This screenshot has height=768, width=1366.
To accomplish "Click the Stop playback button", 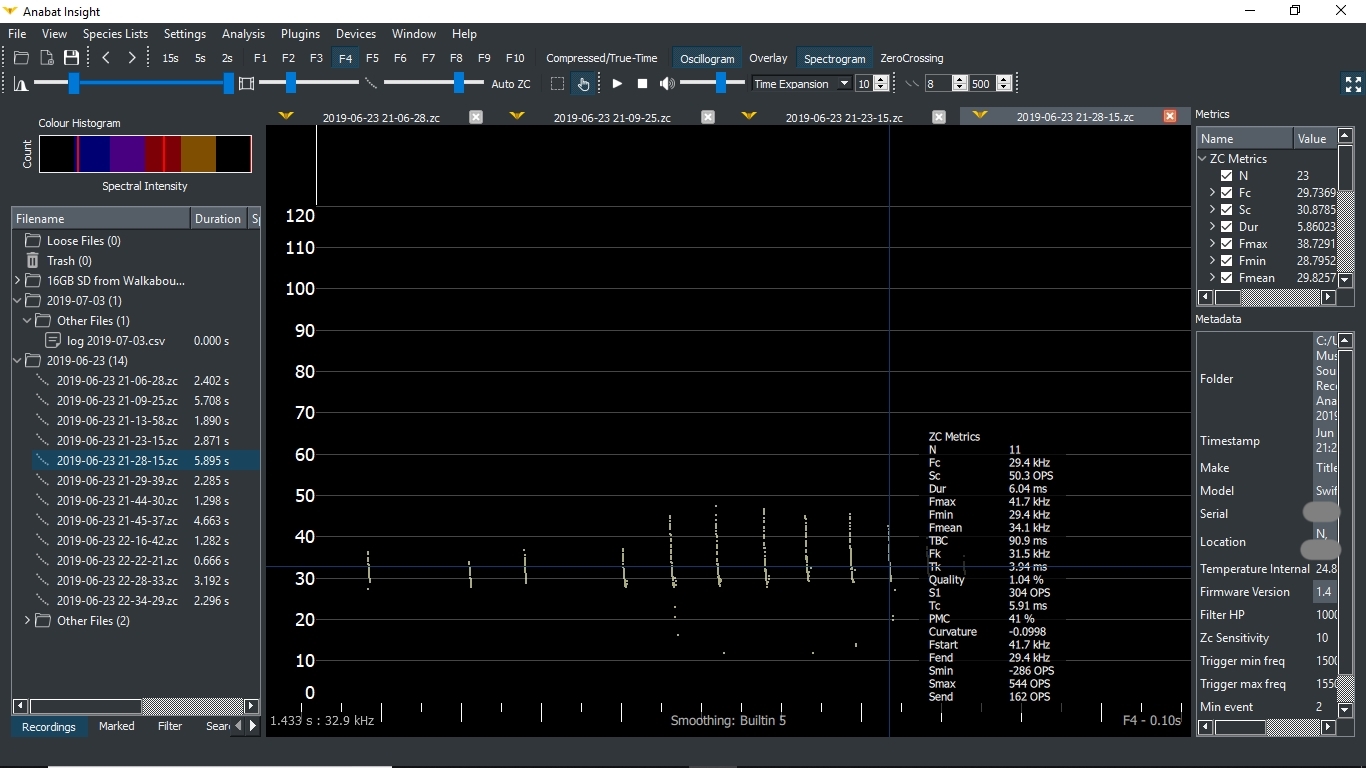I will coord(643,84).
